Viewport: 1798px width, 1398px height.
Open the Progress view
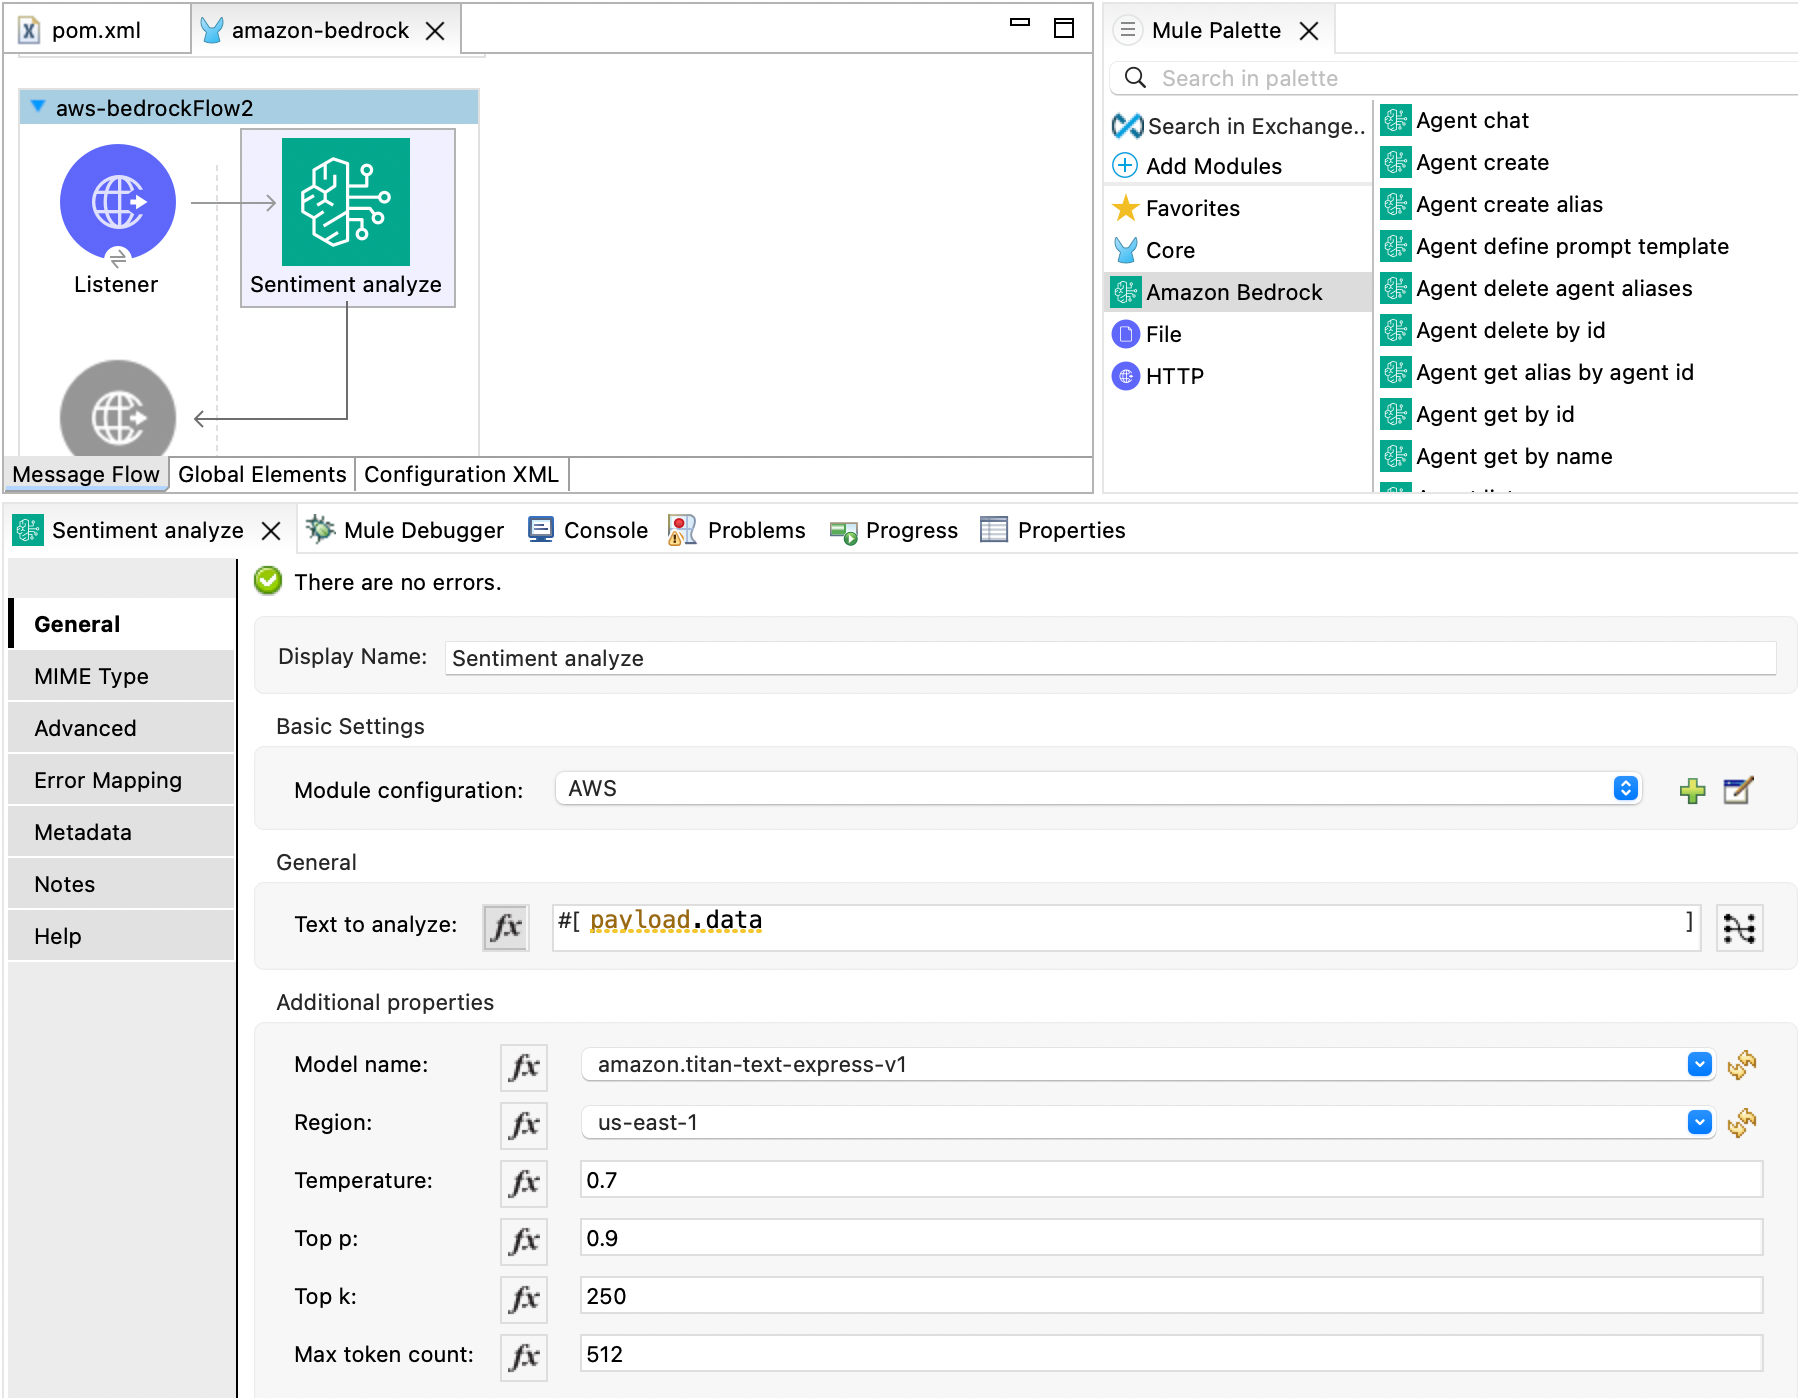tap(893, 530)
